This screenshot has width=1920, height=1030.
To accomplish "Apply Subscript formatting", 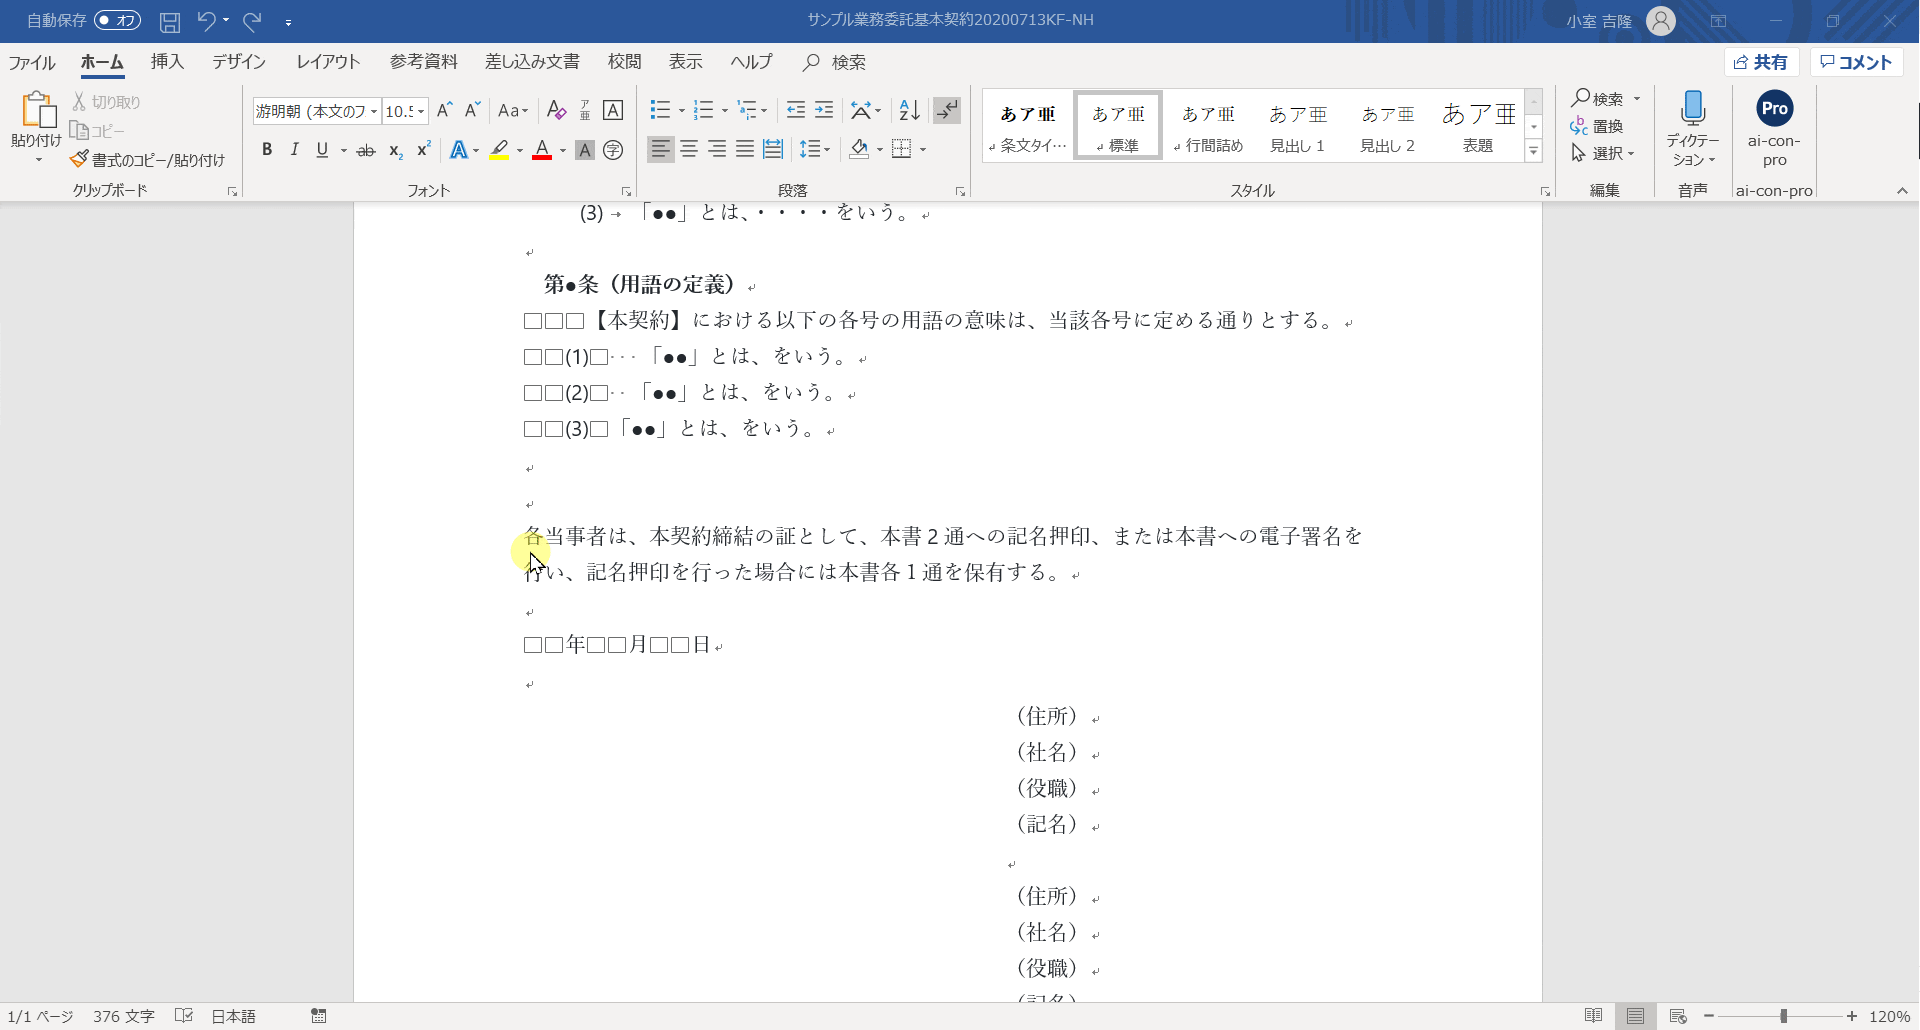I will point(395,150).
